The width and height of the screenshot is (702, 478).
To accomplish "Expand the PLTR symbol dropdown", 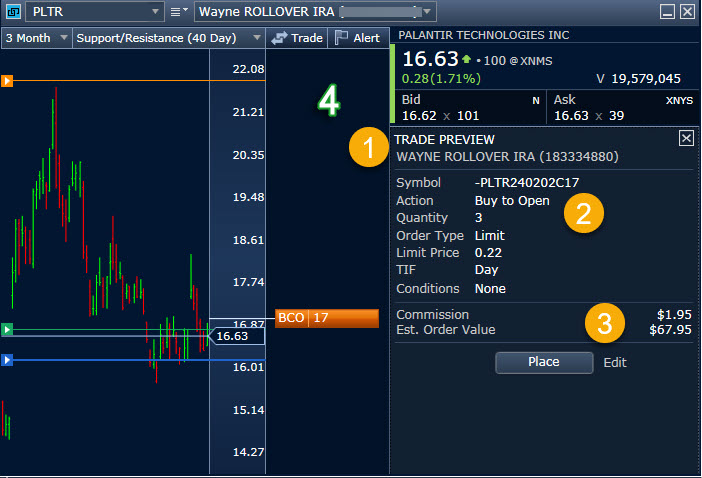I will tap(154, 12).
